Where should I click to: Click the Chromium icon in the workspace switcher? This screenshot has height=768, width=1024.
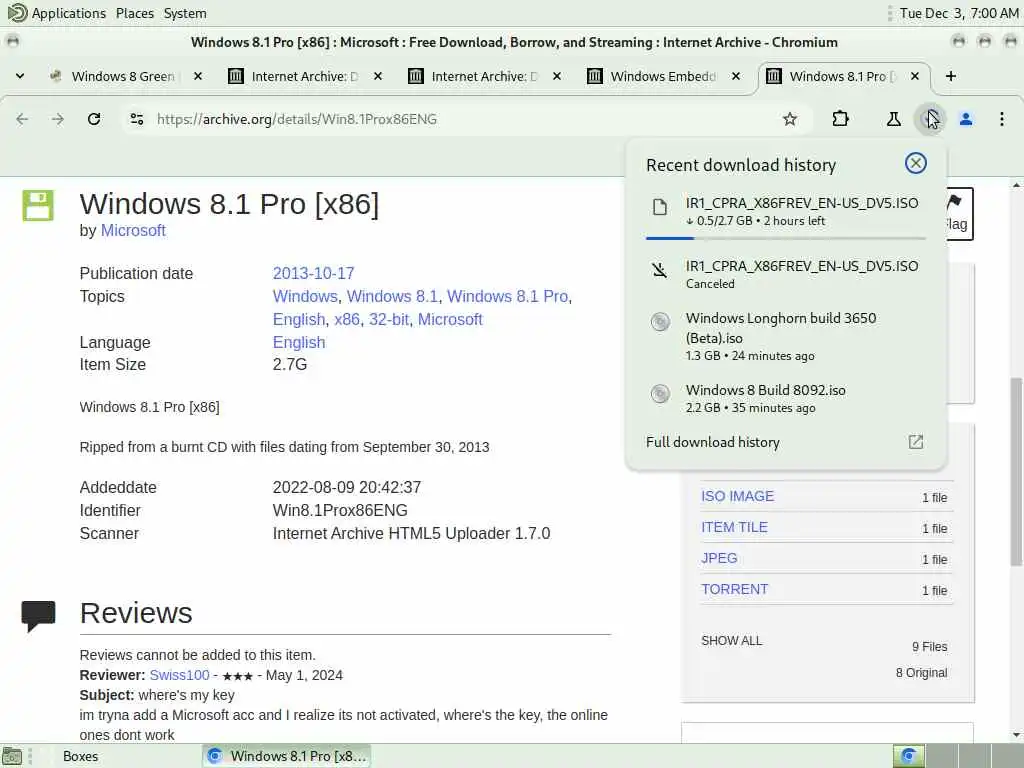click(x=908, y=756)
